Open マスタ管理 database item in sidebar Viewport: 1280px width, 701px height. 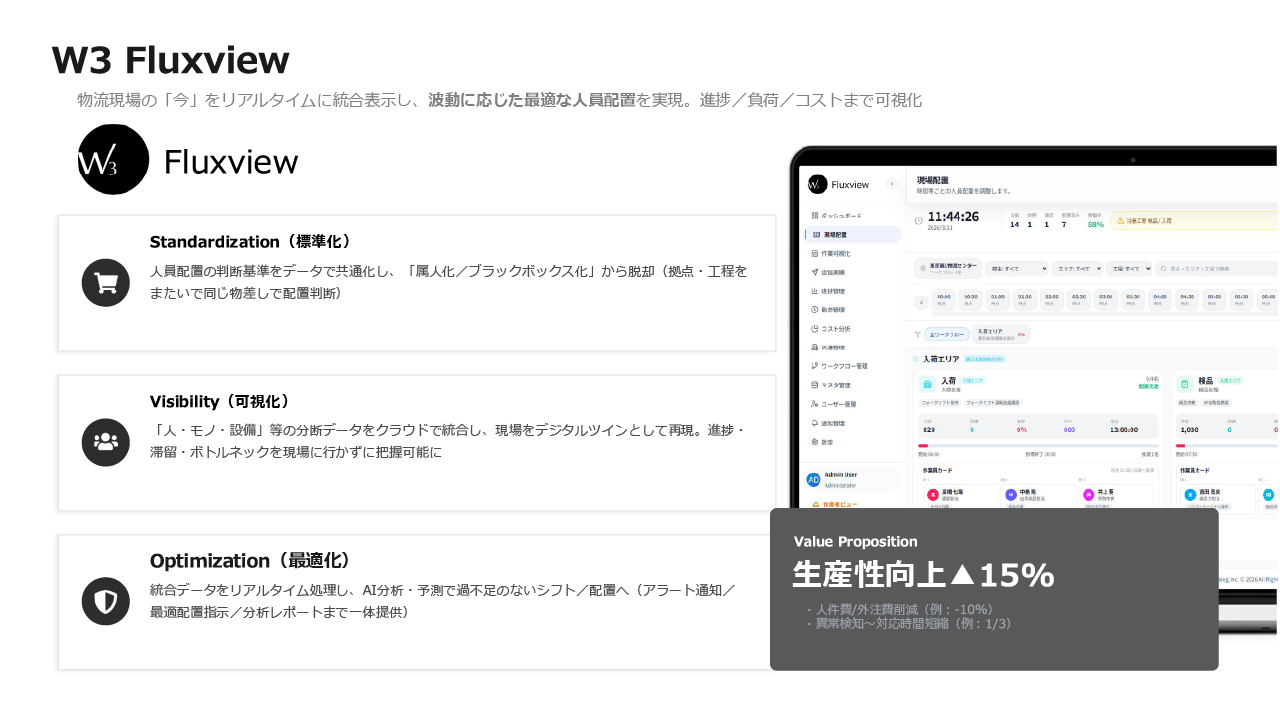(853, 385)
